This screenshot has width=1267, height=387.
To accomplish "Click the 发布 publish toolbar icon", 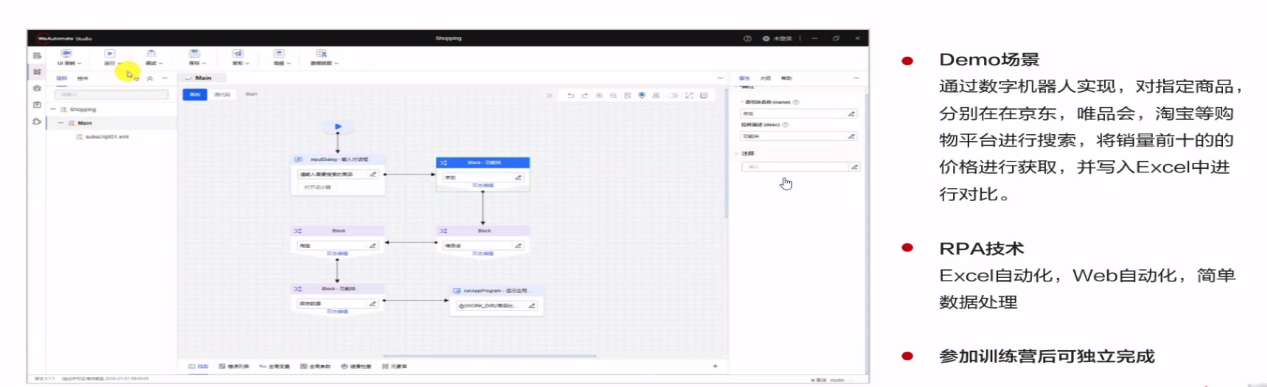I will tap(237, 53).
